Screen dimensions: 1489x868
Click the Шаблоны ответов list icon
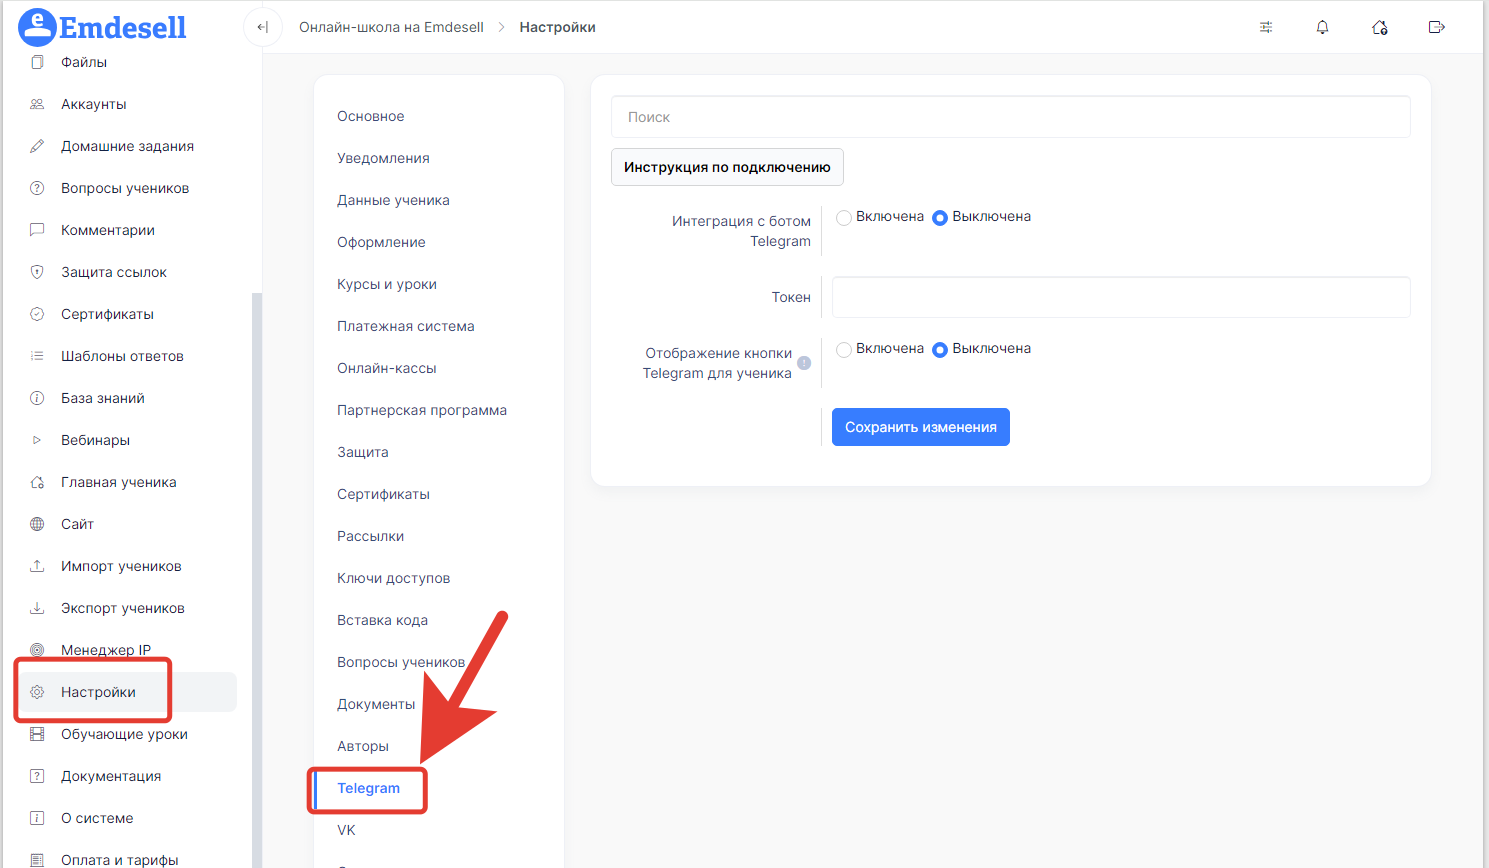click(37, 356)
